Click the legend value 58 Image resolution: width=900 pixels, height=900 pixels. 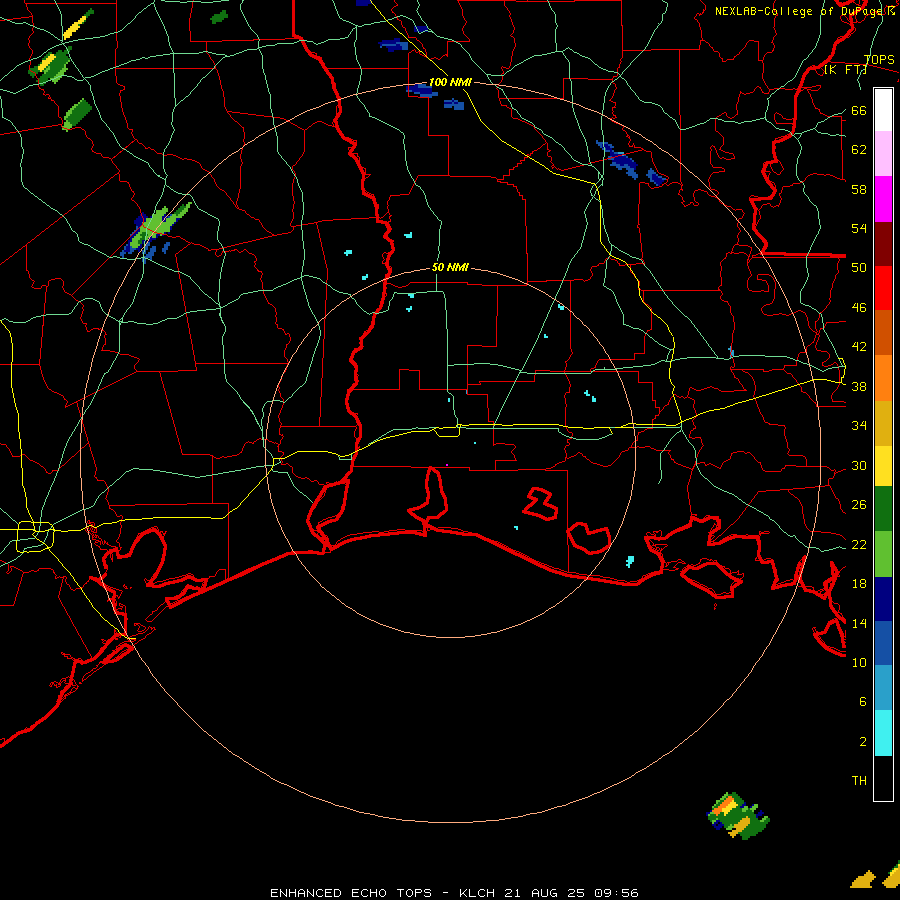[859, 189]
